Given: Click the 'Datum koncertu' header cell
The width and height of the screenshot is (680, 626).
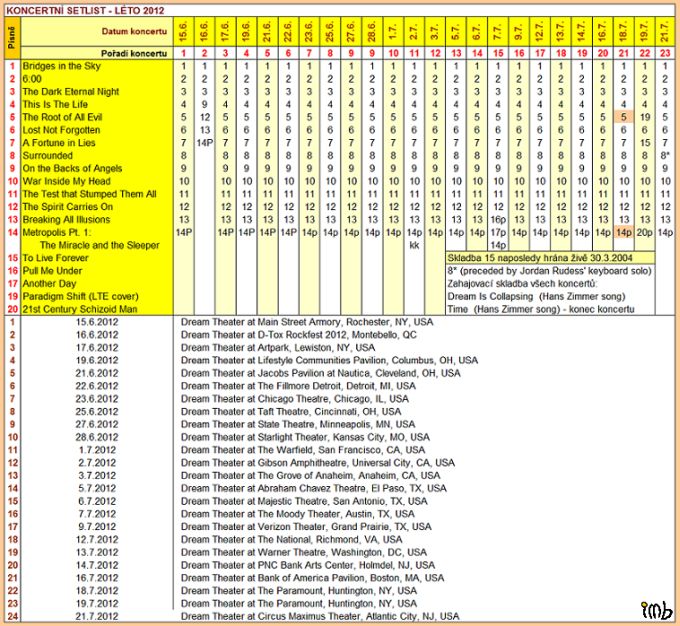Looking at the screenshot, I should click(96, 32).
